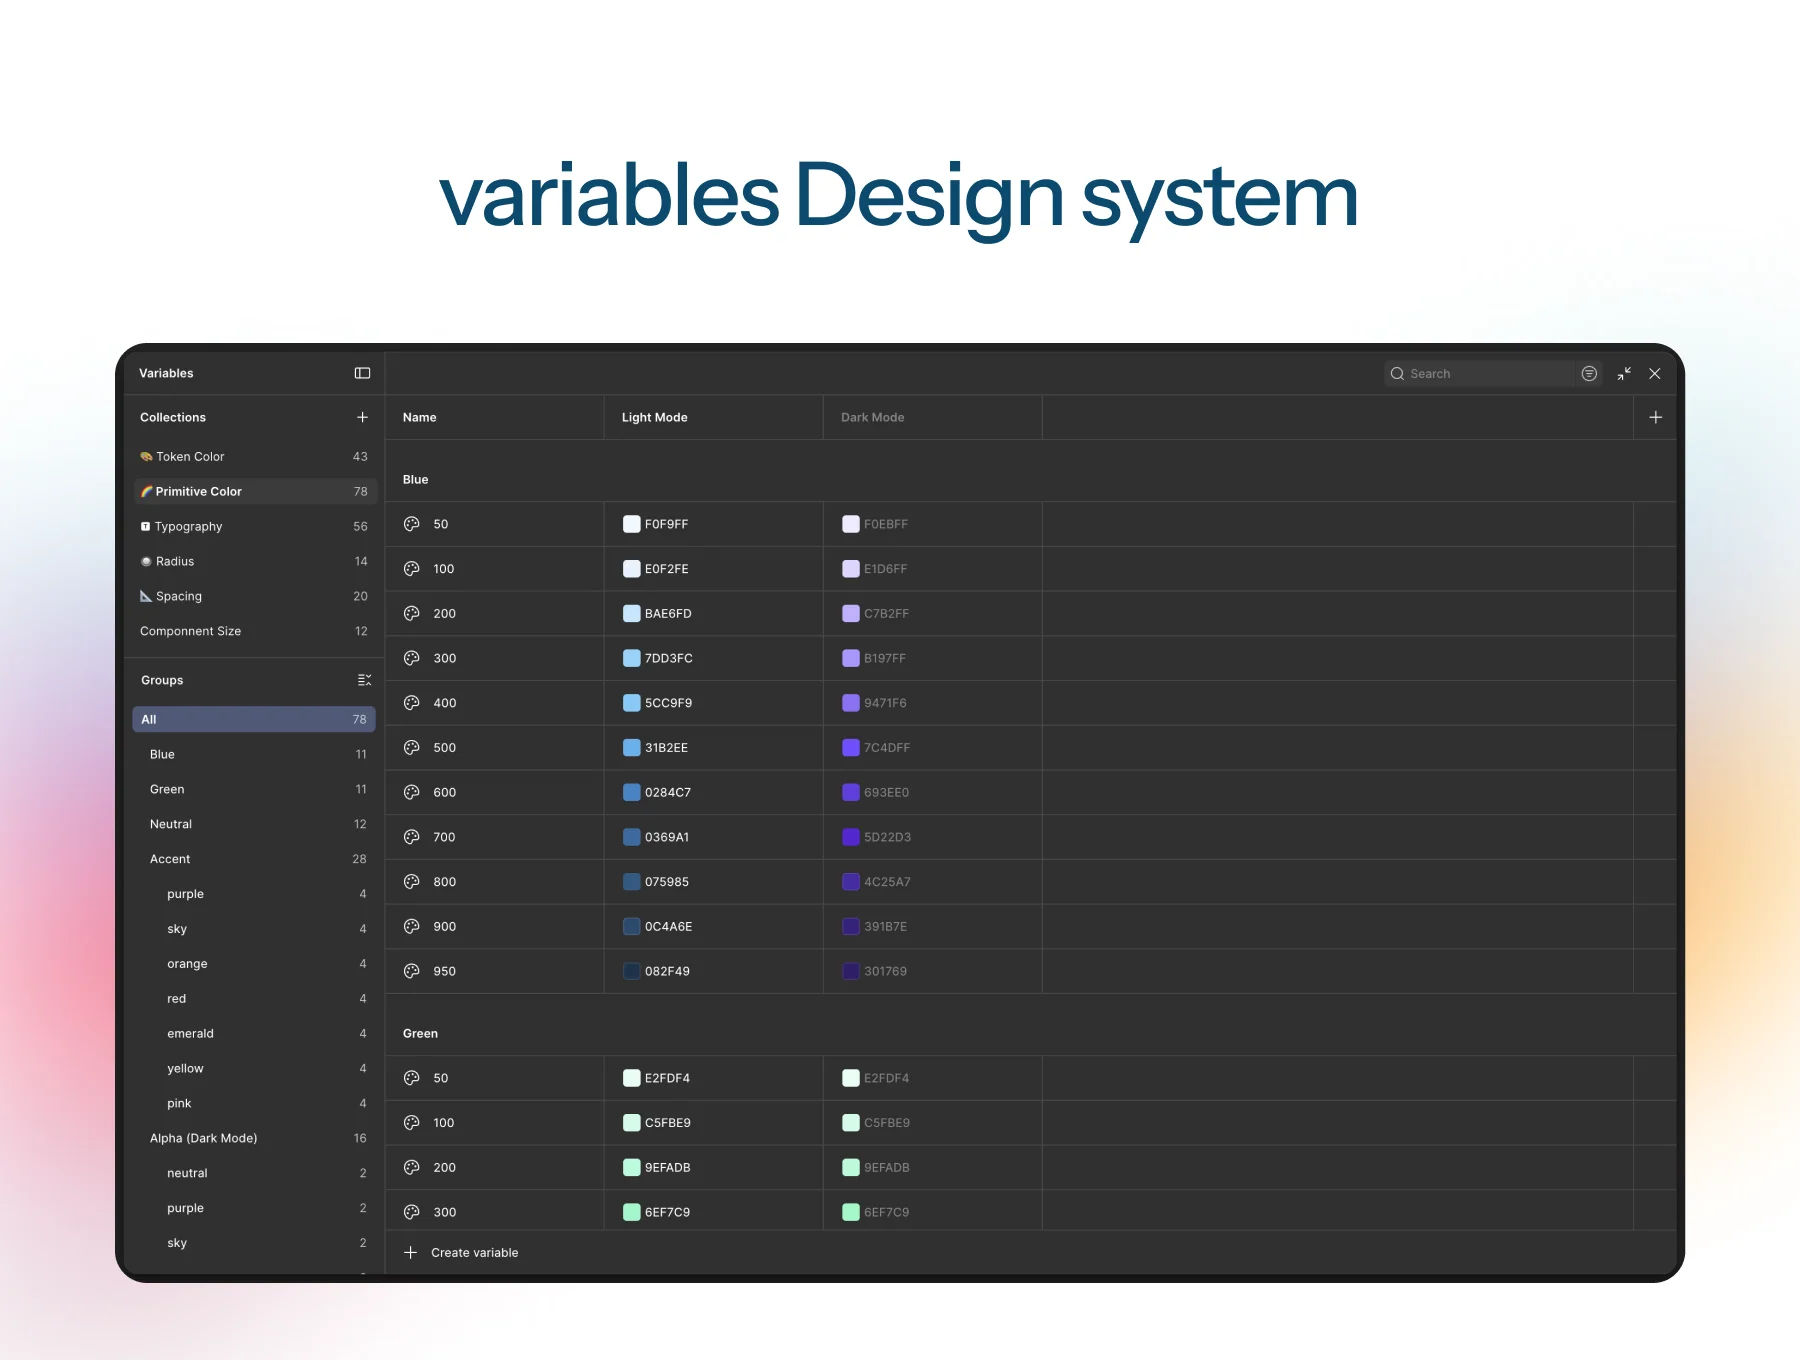The width and height of the screenshot is (1800, 1360).
Task: Select the Green group
Action: 254,789
